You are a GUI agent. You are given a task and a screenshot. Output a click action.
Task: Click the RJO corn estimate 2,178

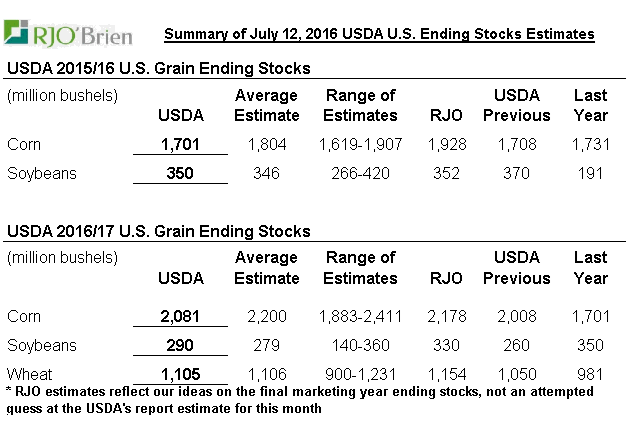tap(447, 316)
